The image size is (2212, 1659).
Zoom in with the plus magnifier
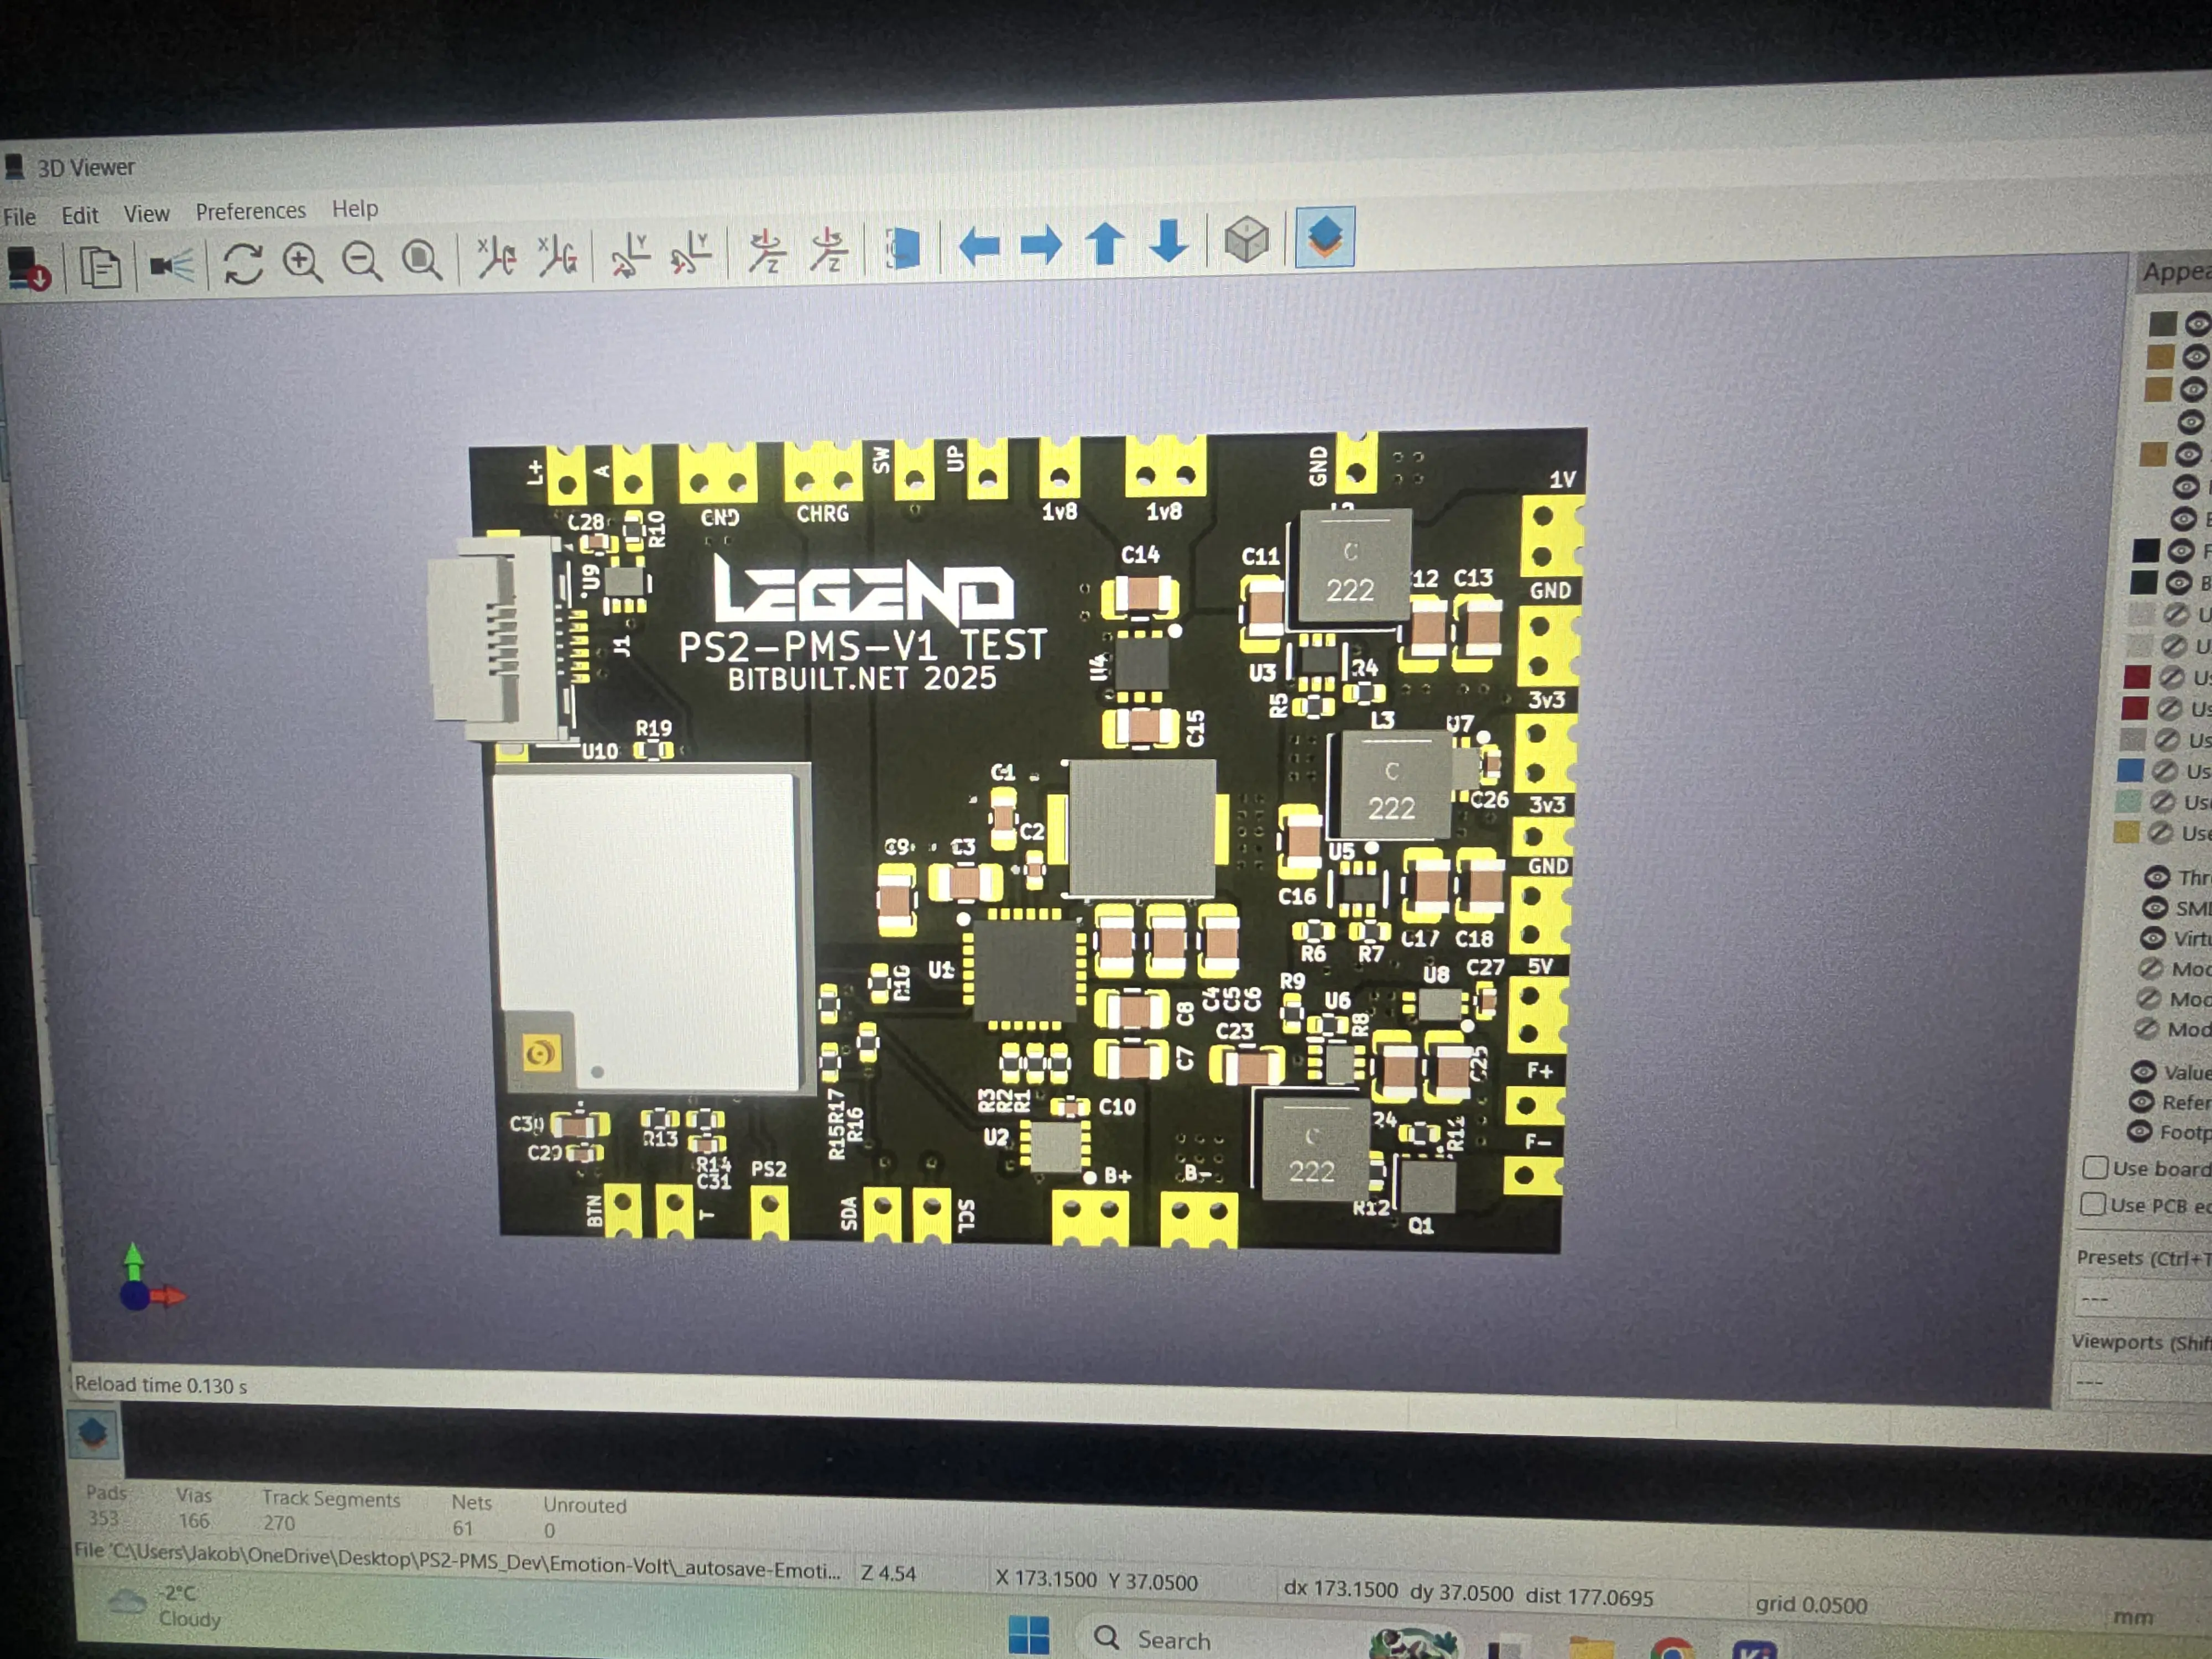[x=302, y=263]
